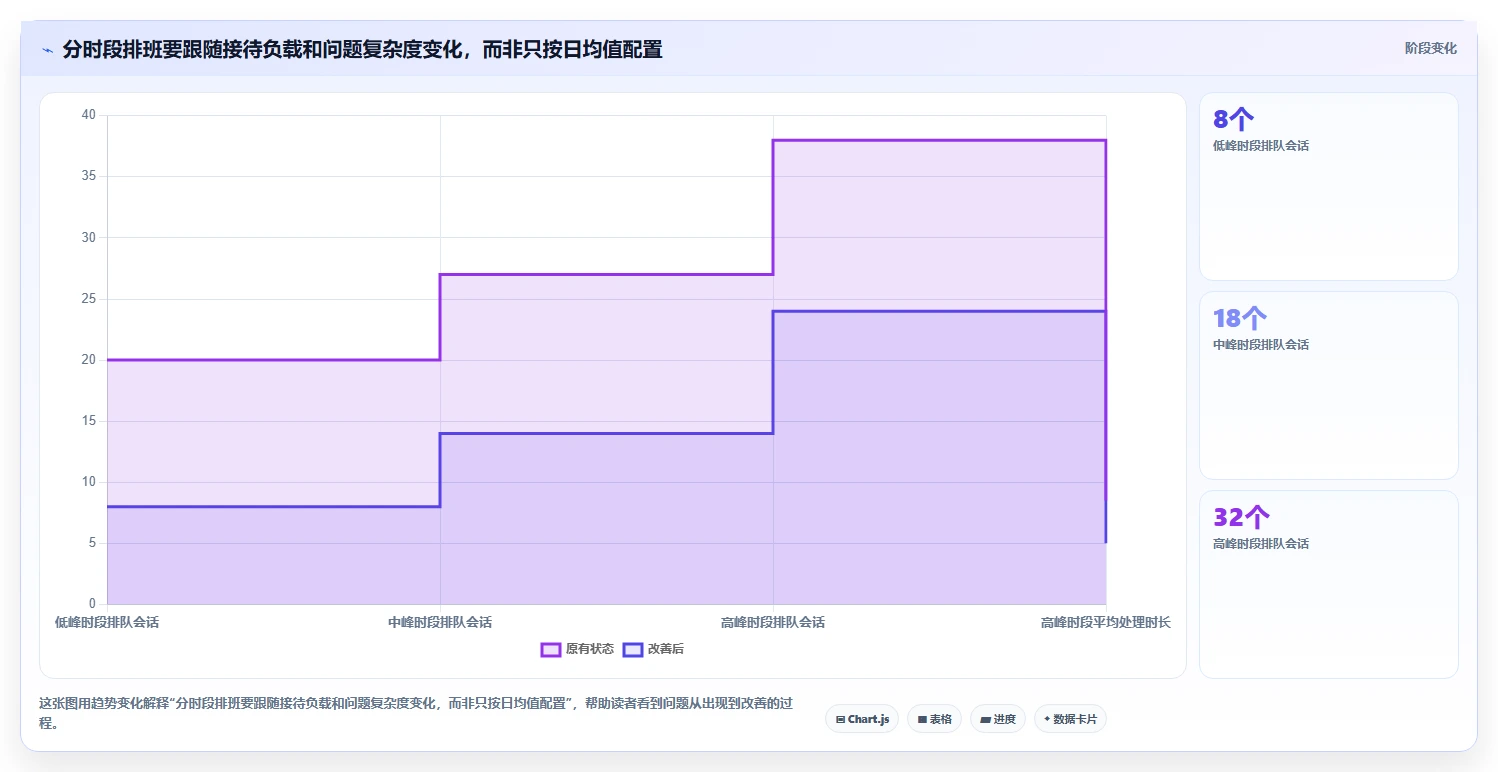Viewport: 1498px width, 772px height.
Task: Select the 18个 中峰时段排队会话 card
Action: (1329, 386)
